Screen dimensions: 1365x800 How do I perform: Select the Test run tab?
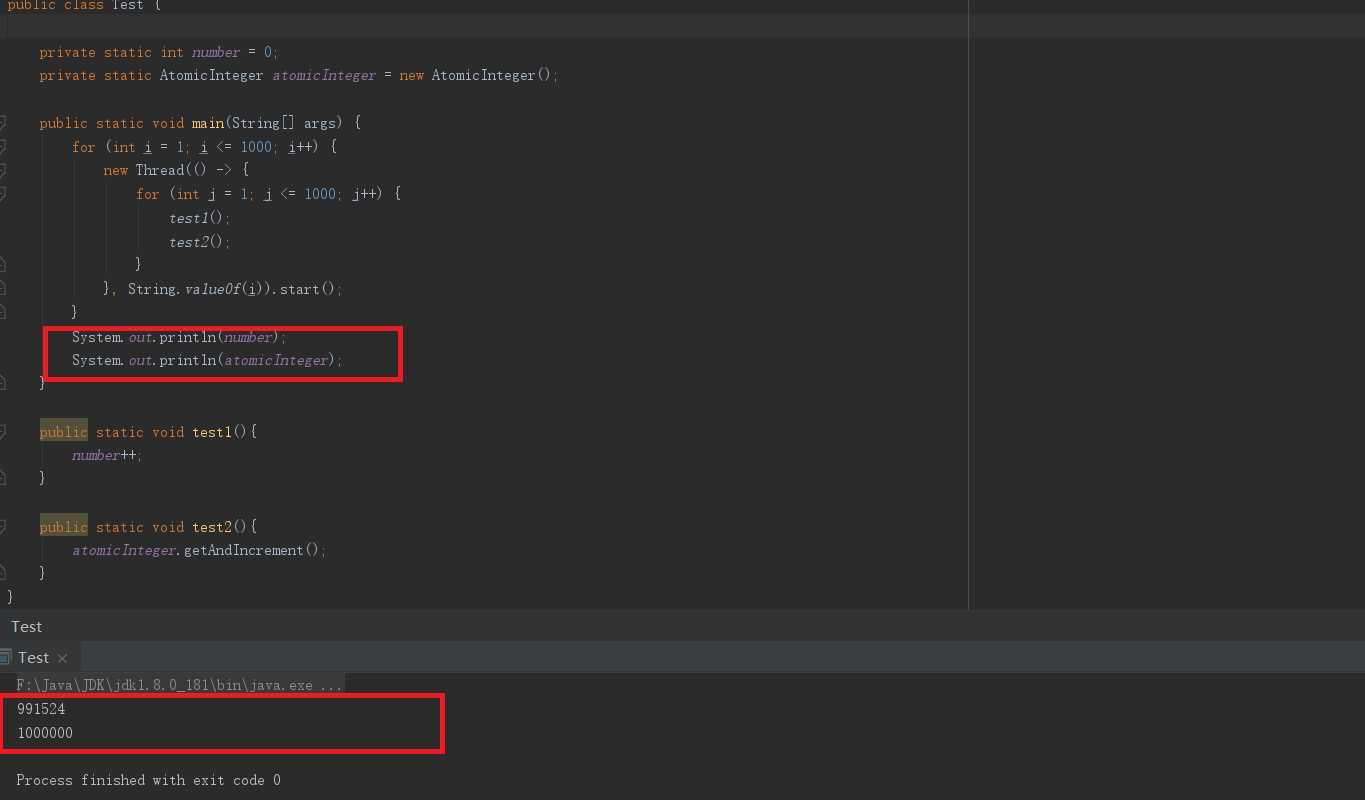33,658
